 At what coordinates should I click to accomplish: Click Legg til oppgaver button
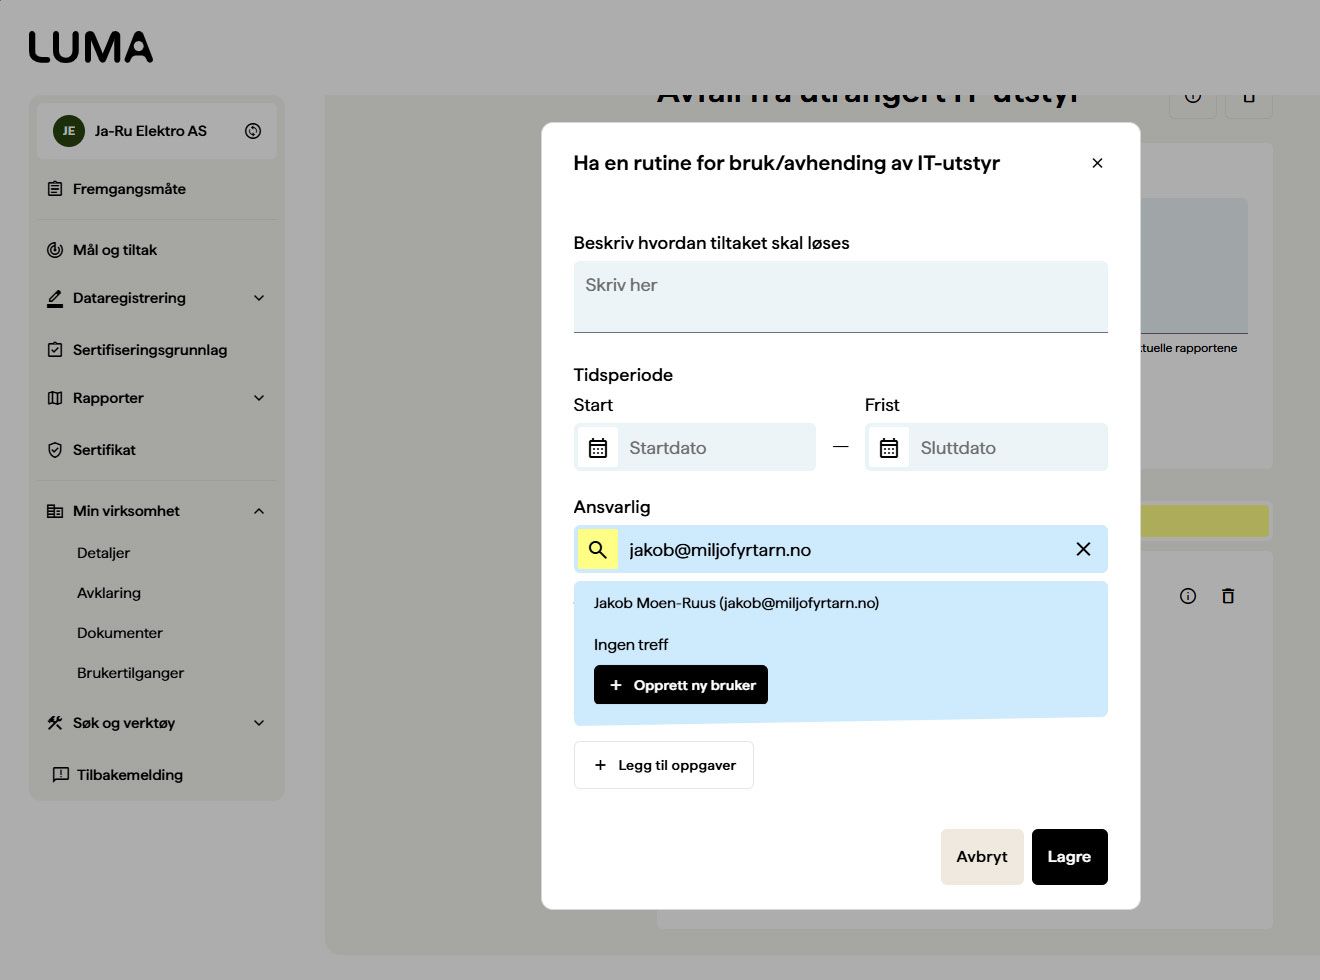[x=664, y=765]
